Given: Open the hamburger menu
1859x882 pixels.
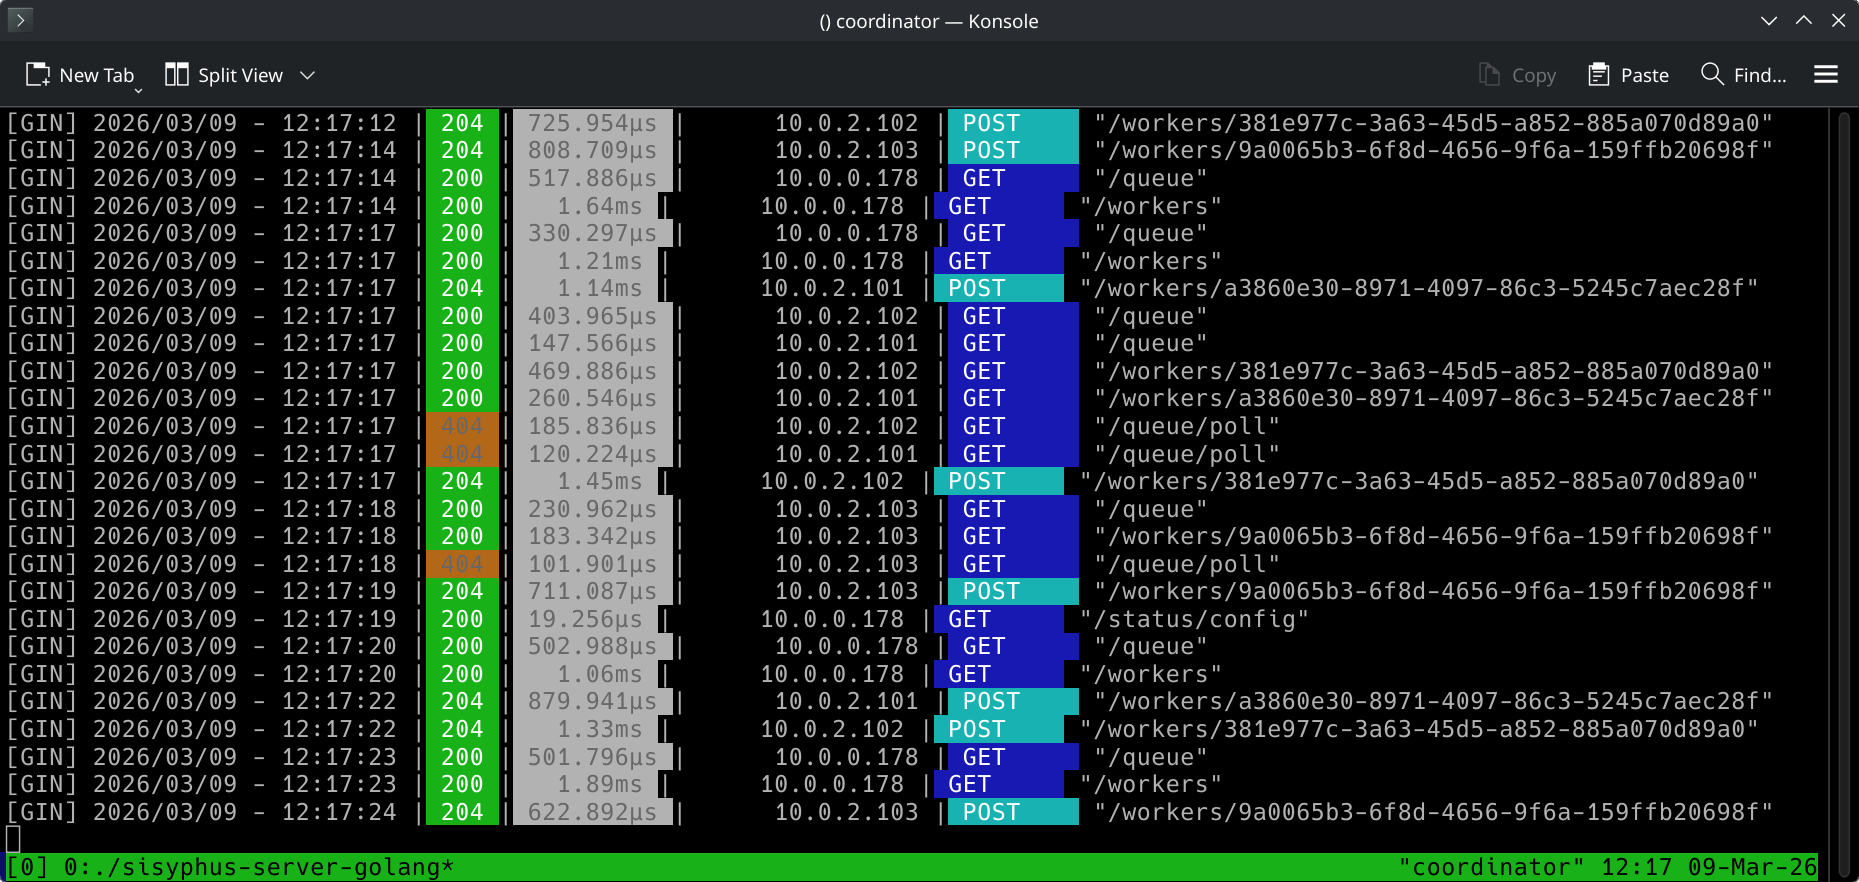Looking at the screenshot, I should coord(1826,75).
